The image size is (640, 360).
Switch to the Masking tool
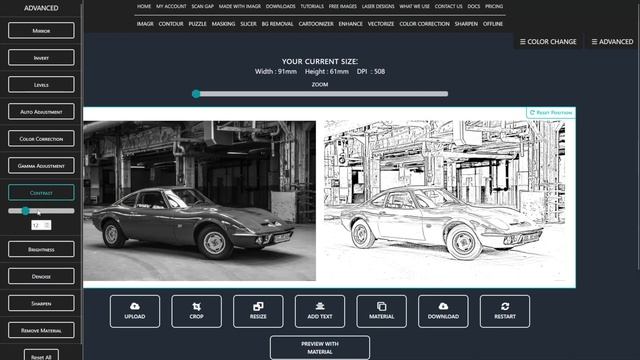[223, 24]
